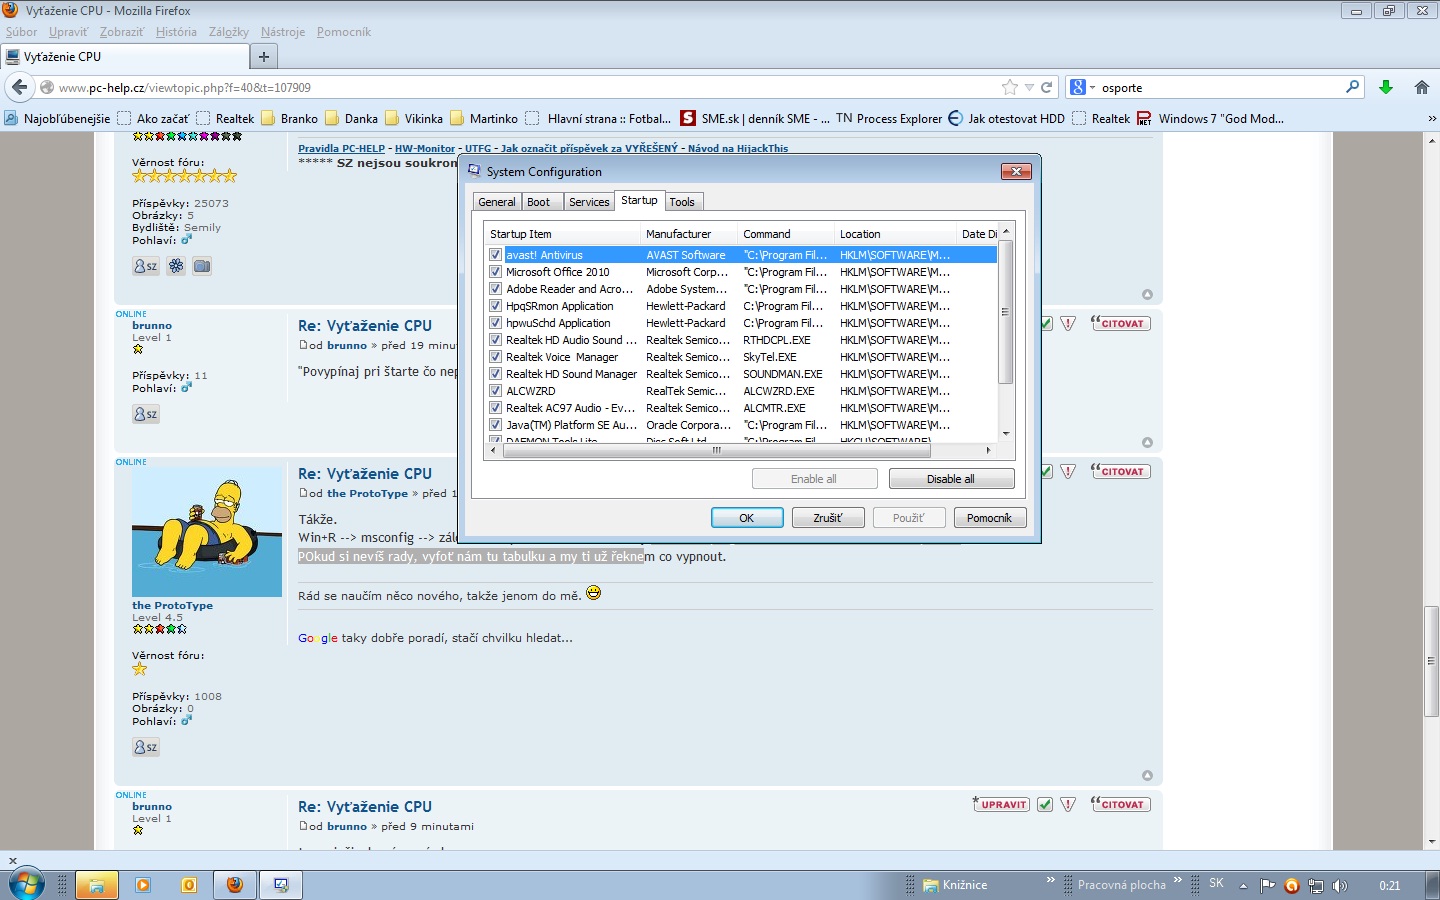The height and width of the screenshot is (900, 1440).
Task: Uncheck avast! Antivirus startup item
Action: (495, 255)
